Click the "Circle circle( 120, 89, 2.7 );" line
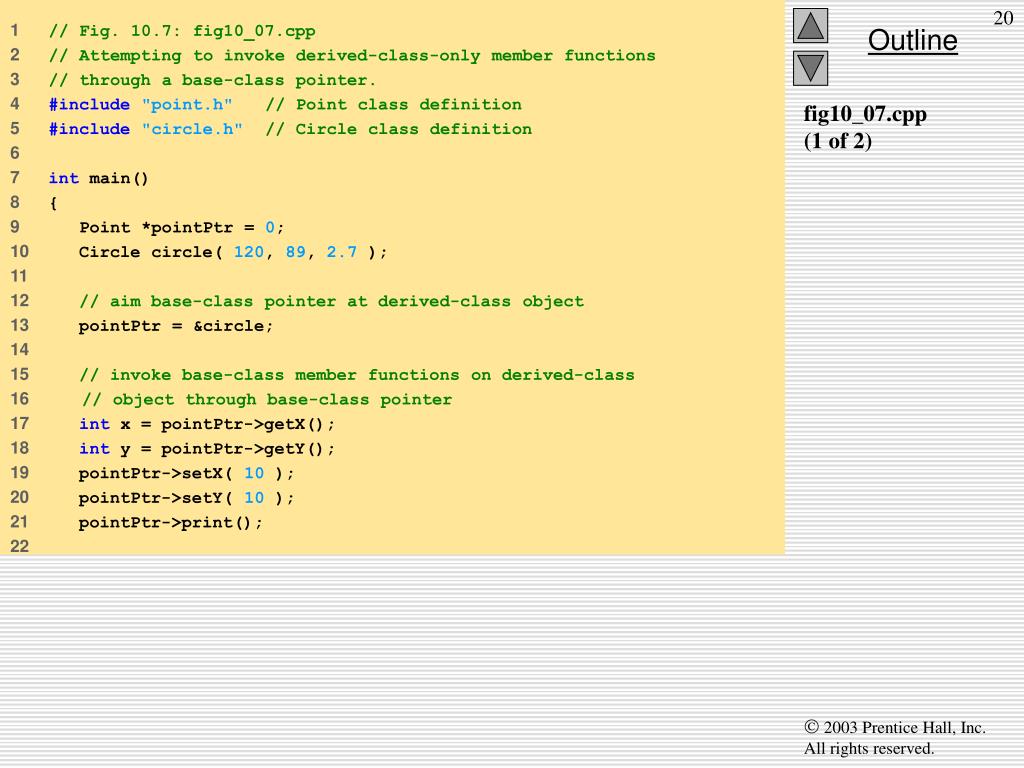The image size is (1024, 768). coord(233,252)
